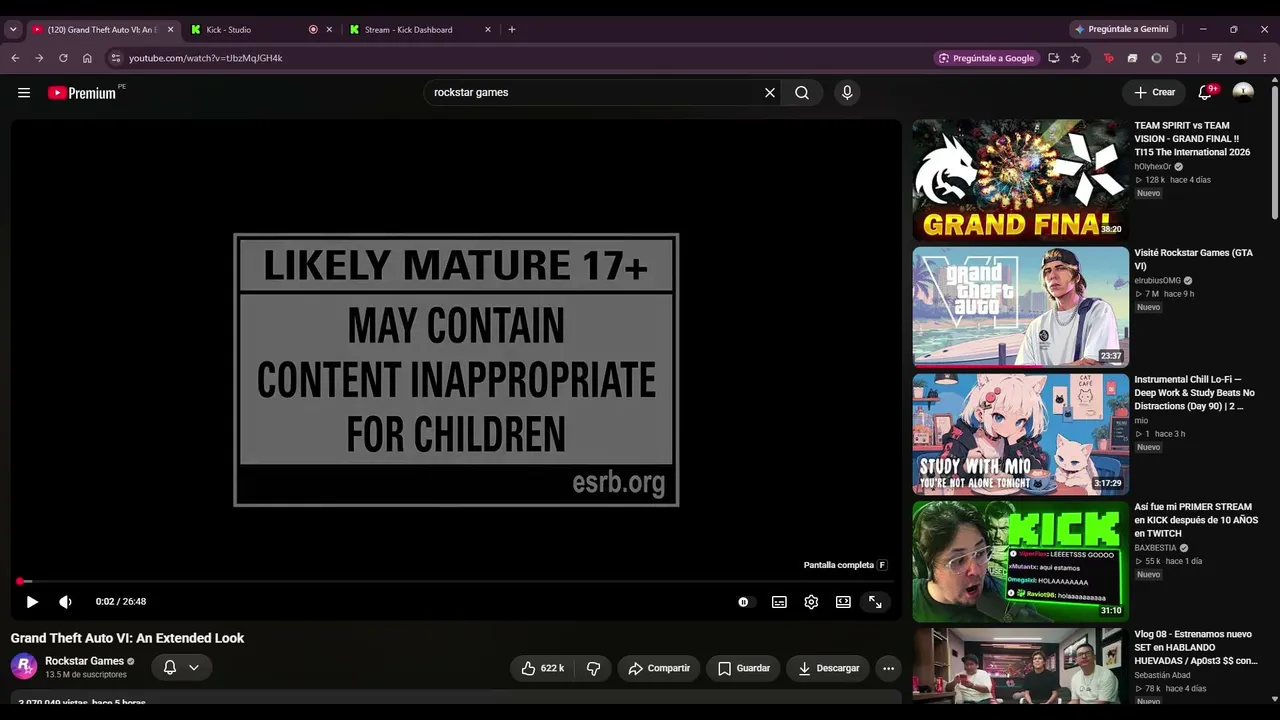Switch to theater mode in the player

[x=843, y=602]
